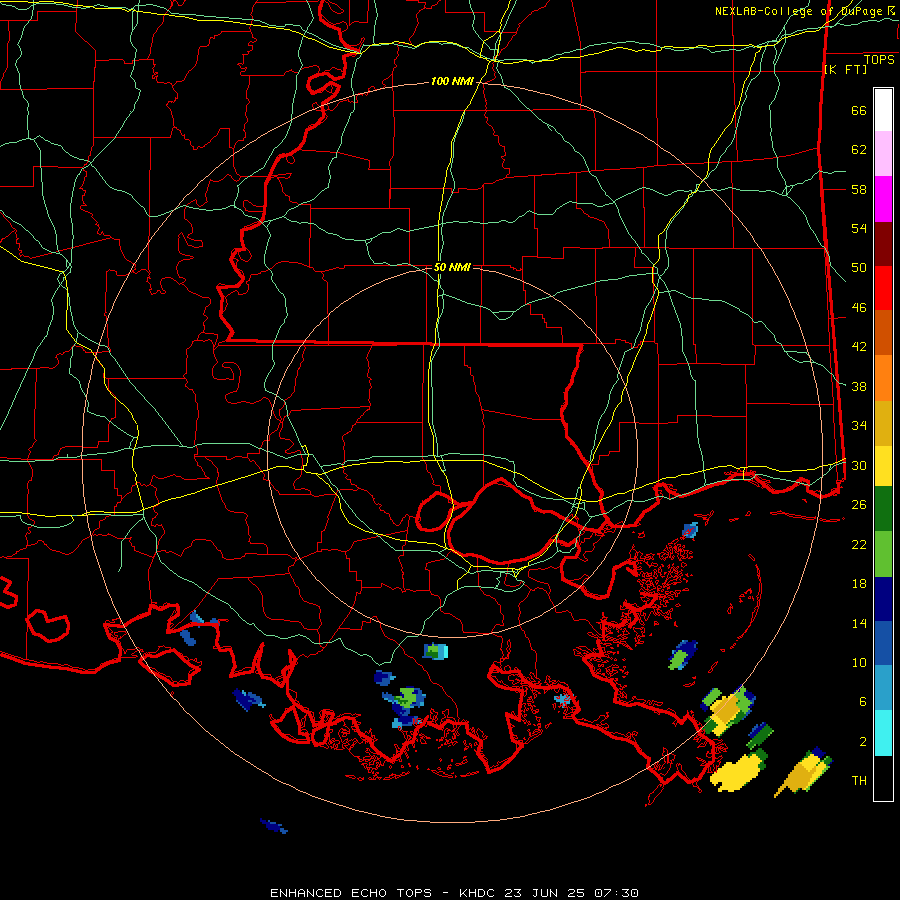Viewport: 900px width, 900px height.
Task: Click the "18" legend value
Action: [x=859, y=584]
